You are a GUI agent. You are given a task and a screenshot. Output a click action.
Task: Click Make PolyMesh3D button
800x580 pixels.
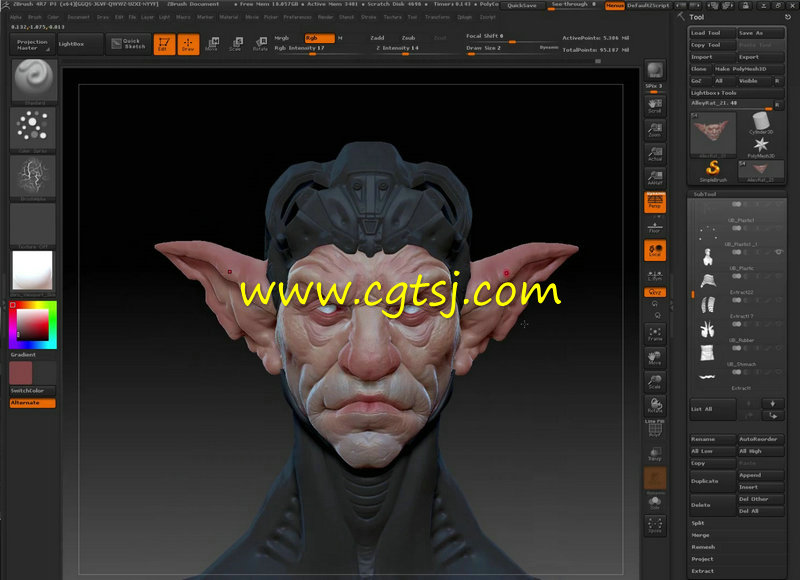748,69
